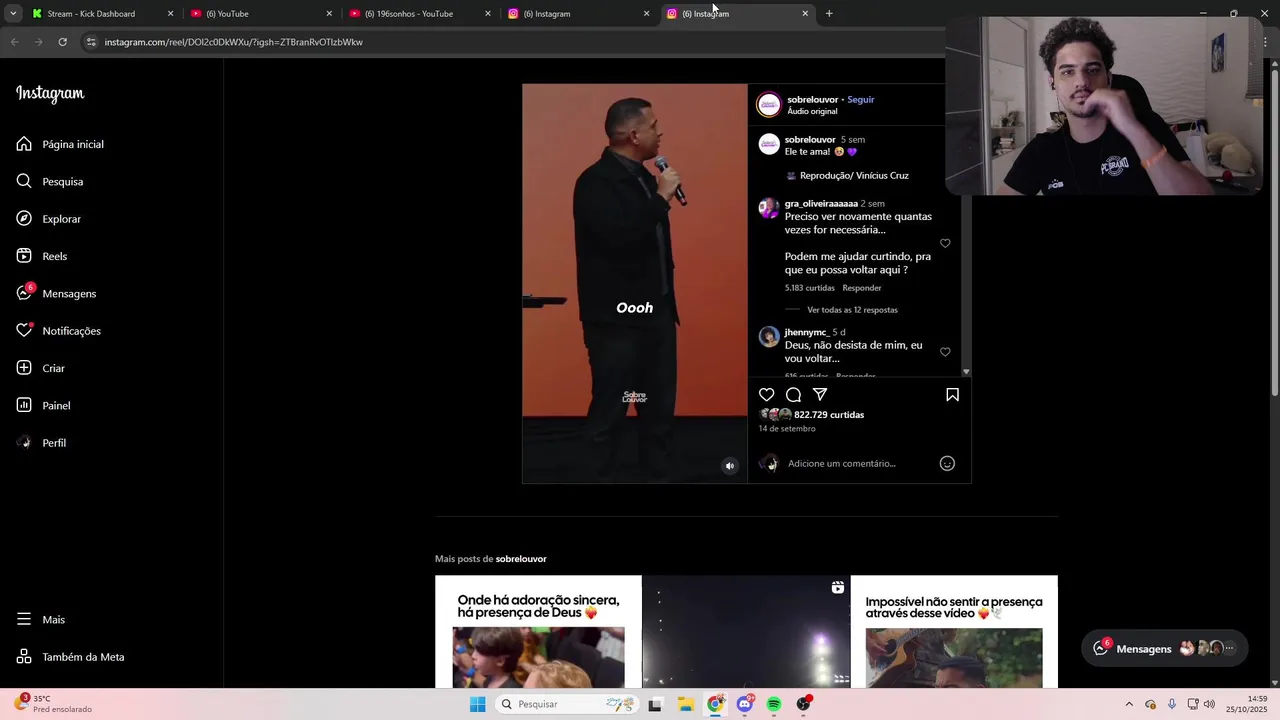Image resolution: width=1280 pixels, height=720 pixels.
Task: Like the reel with heart icon
Action: click(x=767, y=395)
